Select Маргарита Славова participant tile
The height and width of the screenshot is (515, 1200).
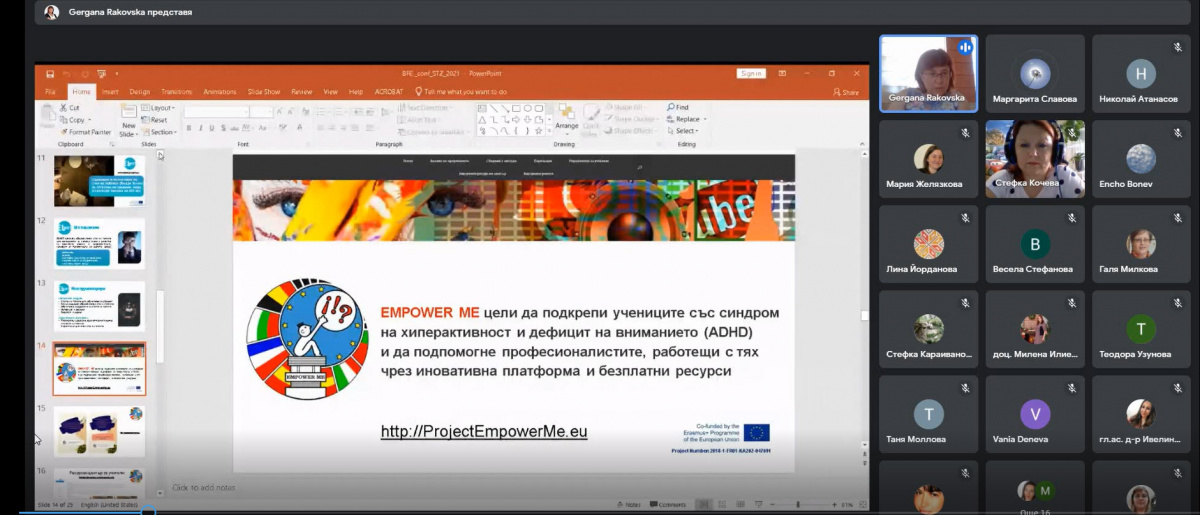pyautogui.click(x=1035, y=74)
